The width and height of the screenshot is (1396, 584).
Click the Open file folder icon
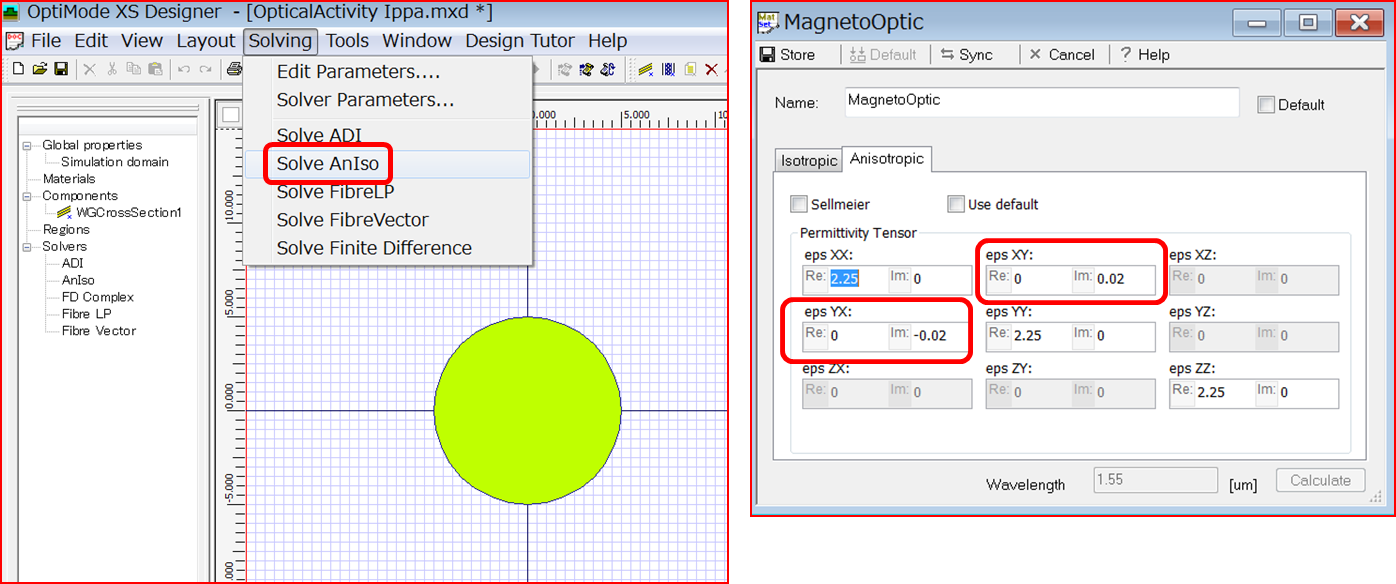(39, 69)
